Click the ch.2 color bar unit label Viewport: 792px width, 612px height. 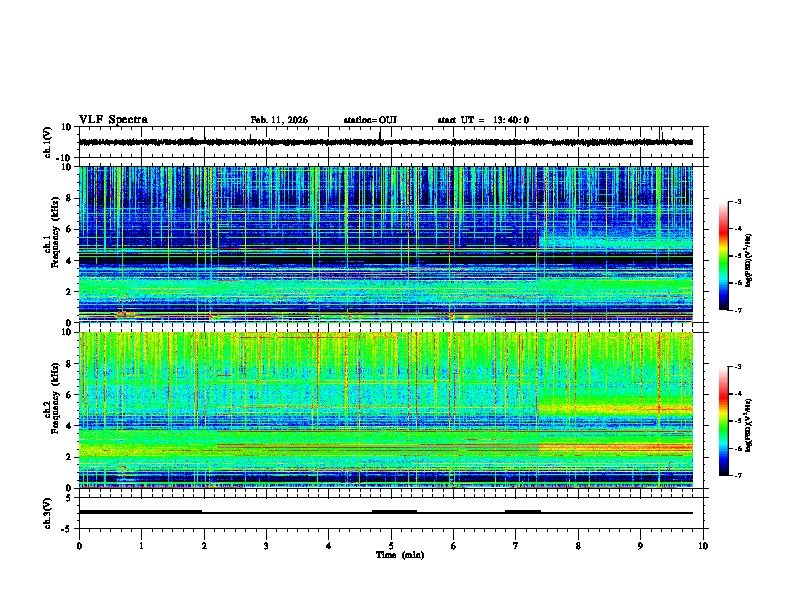(749, 424)
